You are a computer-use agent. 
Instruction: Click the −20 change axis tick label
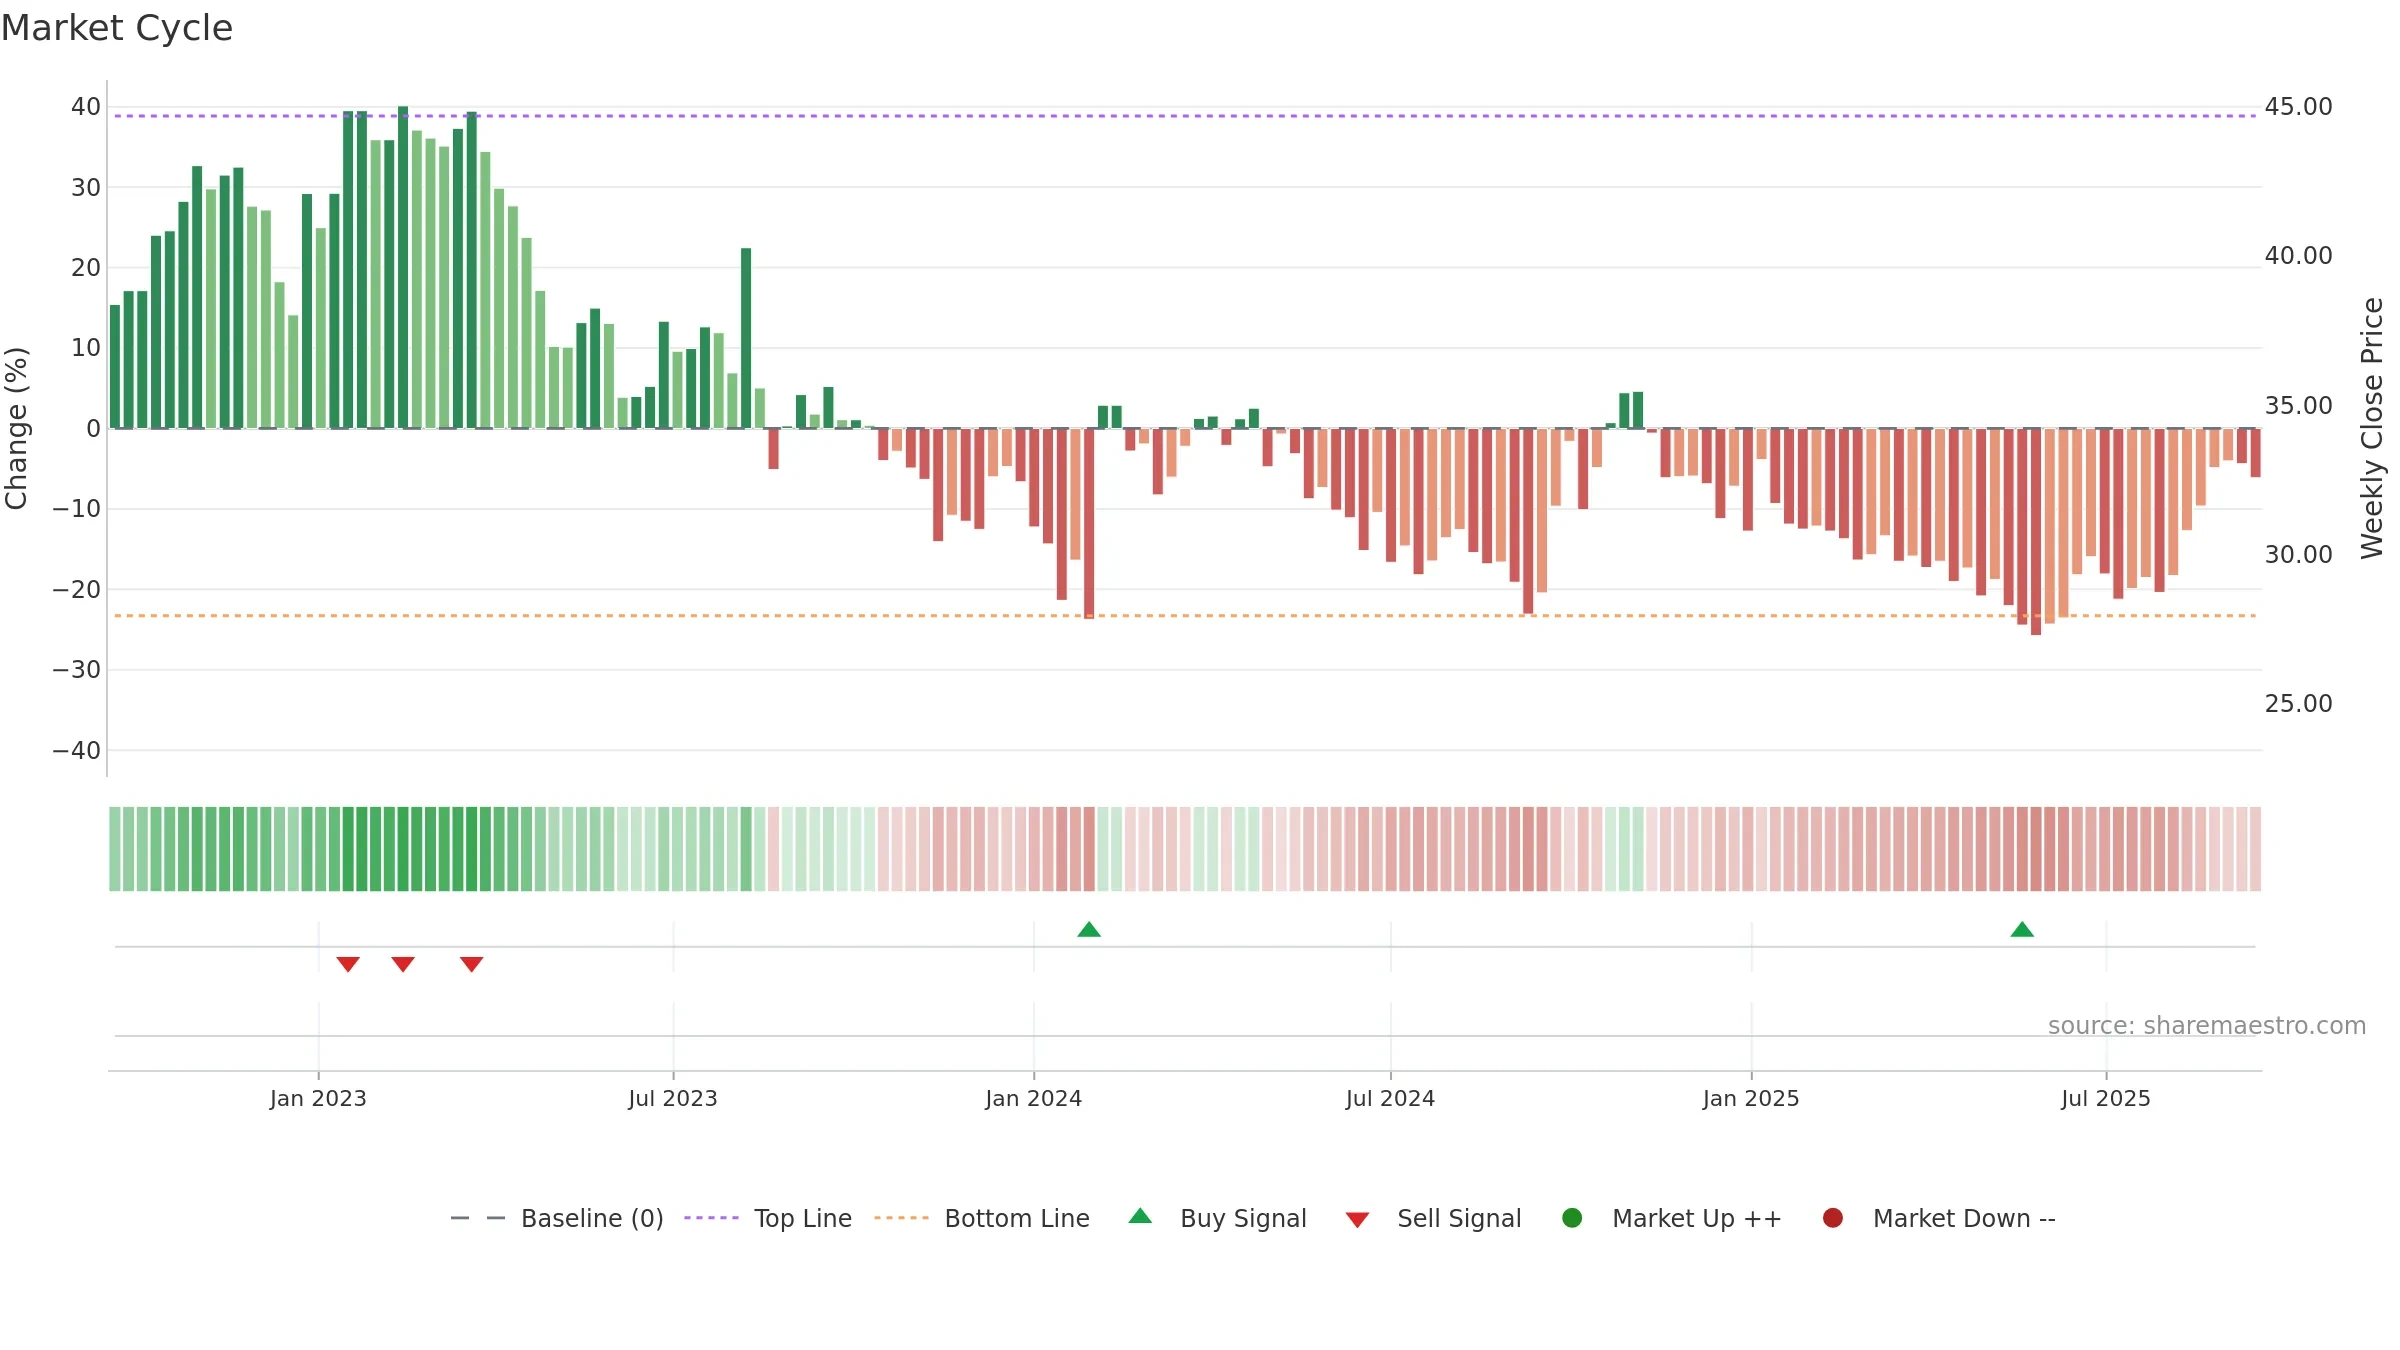(x=77, y=590)
